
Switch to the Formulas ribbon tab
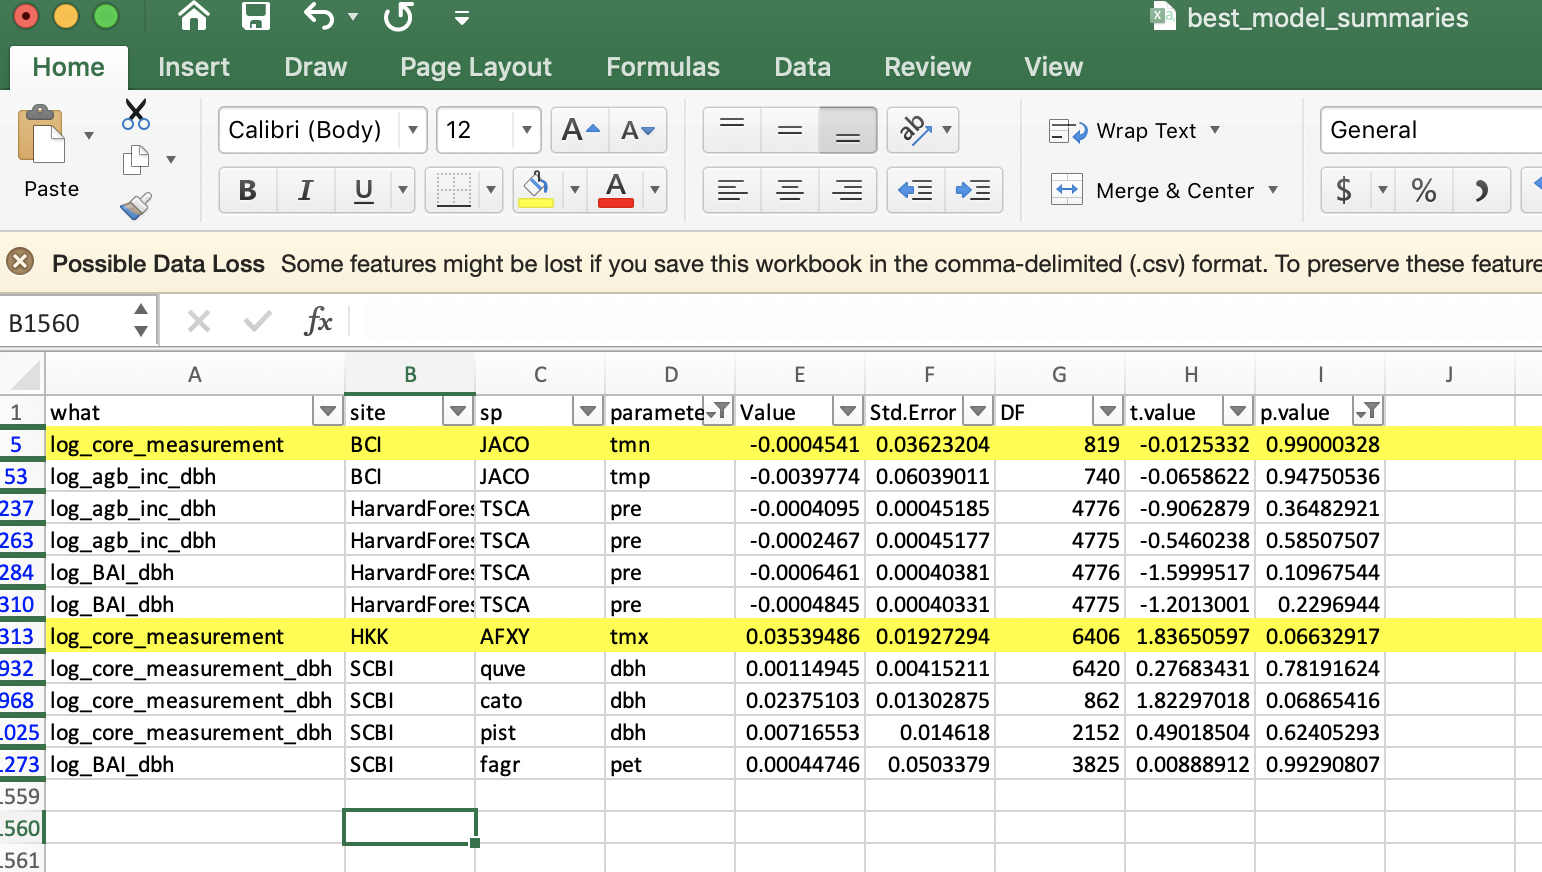pos(662,67)
